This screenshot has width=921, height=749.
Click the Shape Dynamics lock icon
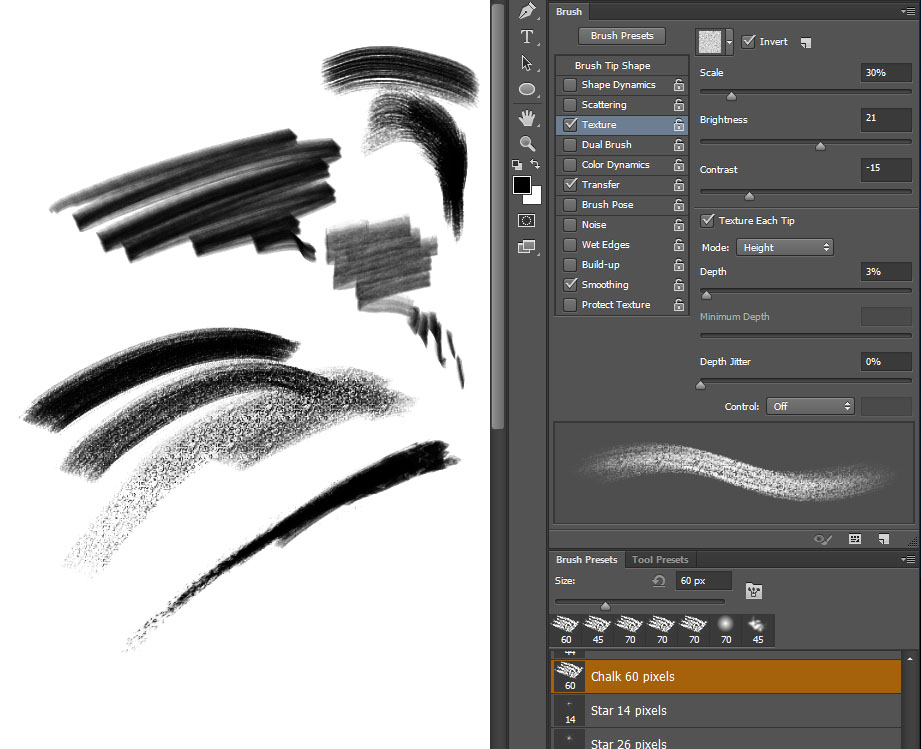click(679, 85)
